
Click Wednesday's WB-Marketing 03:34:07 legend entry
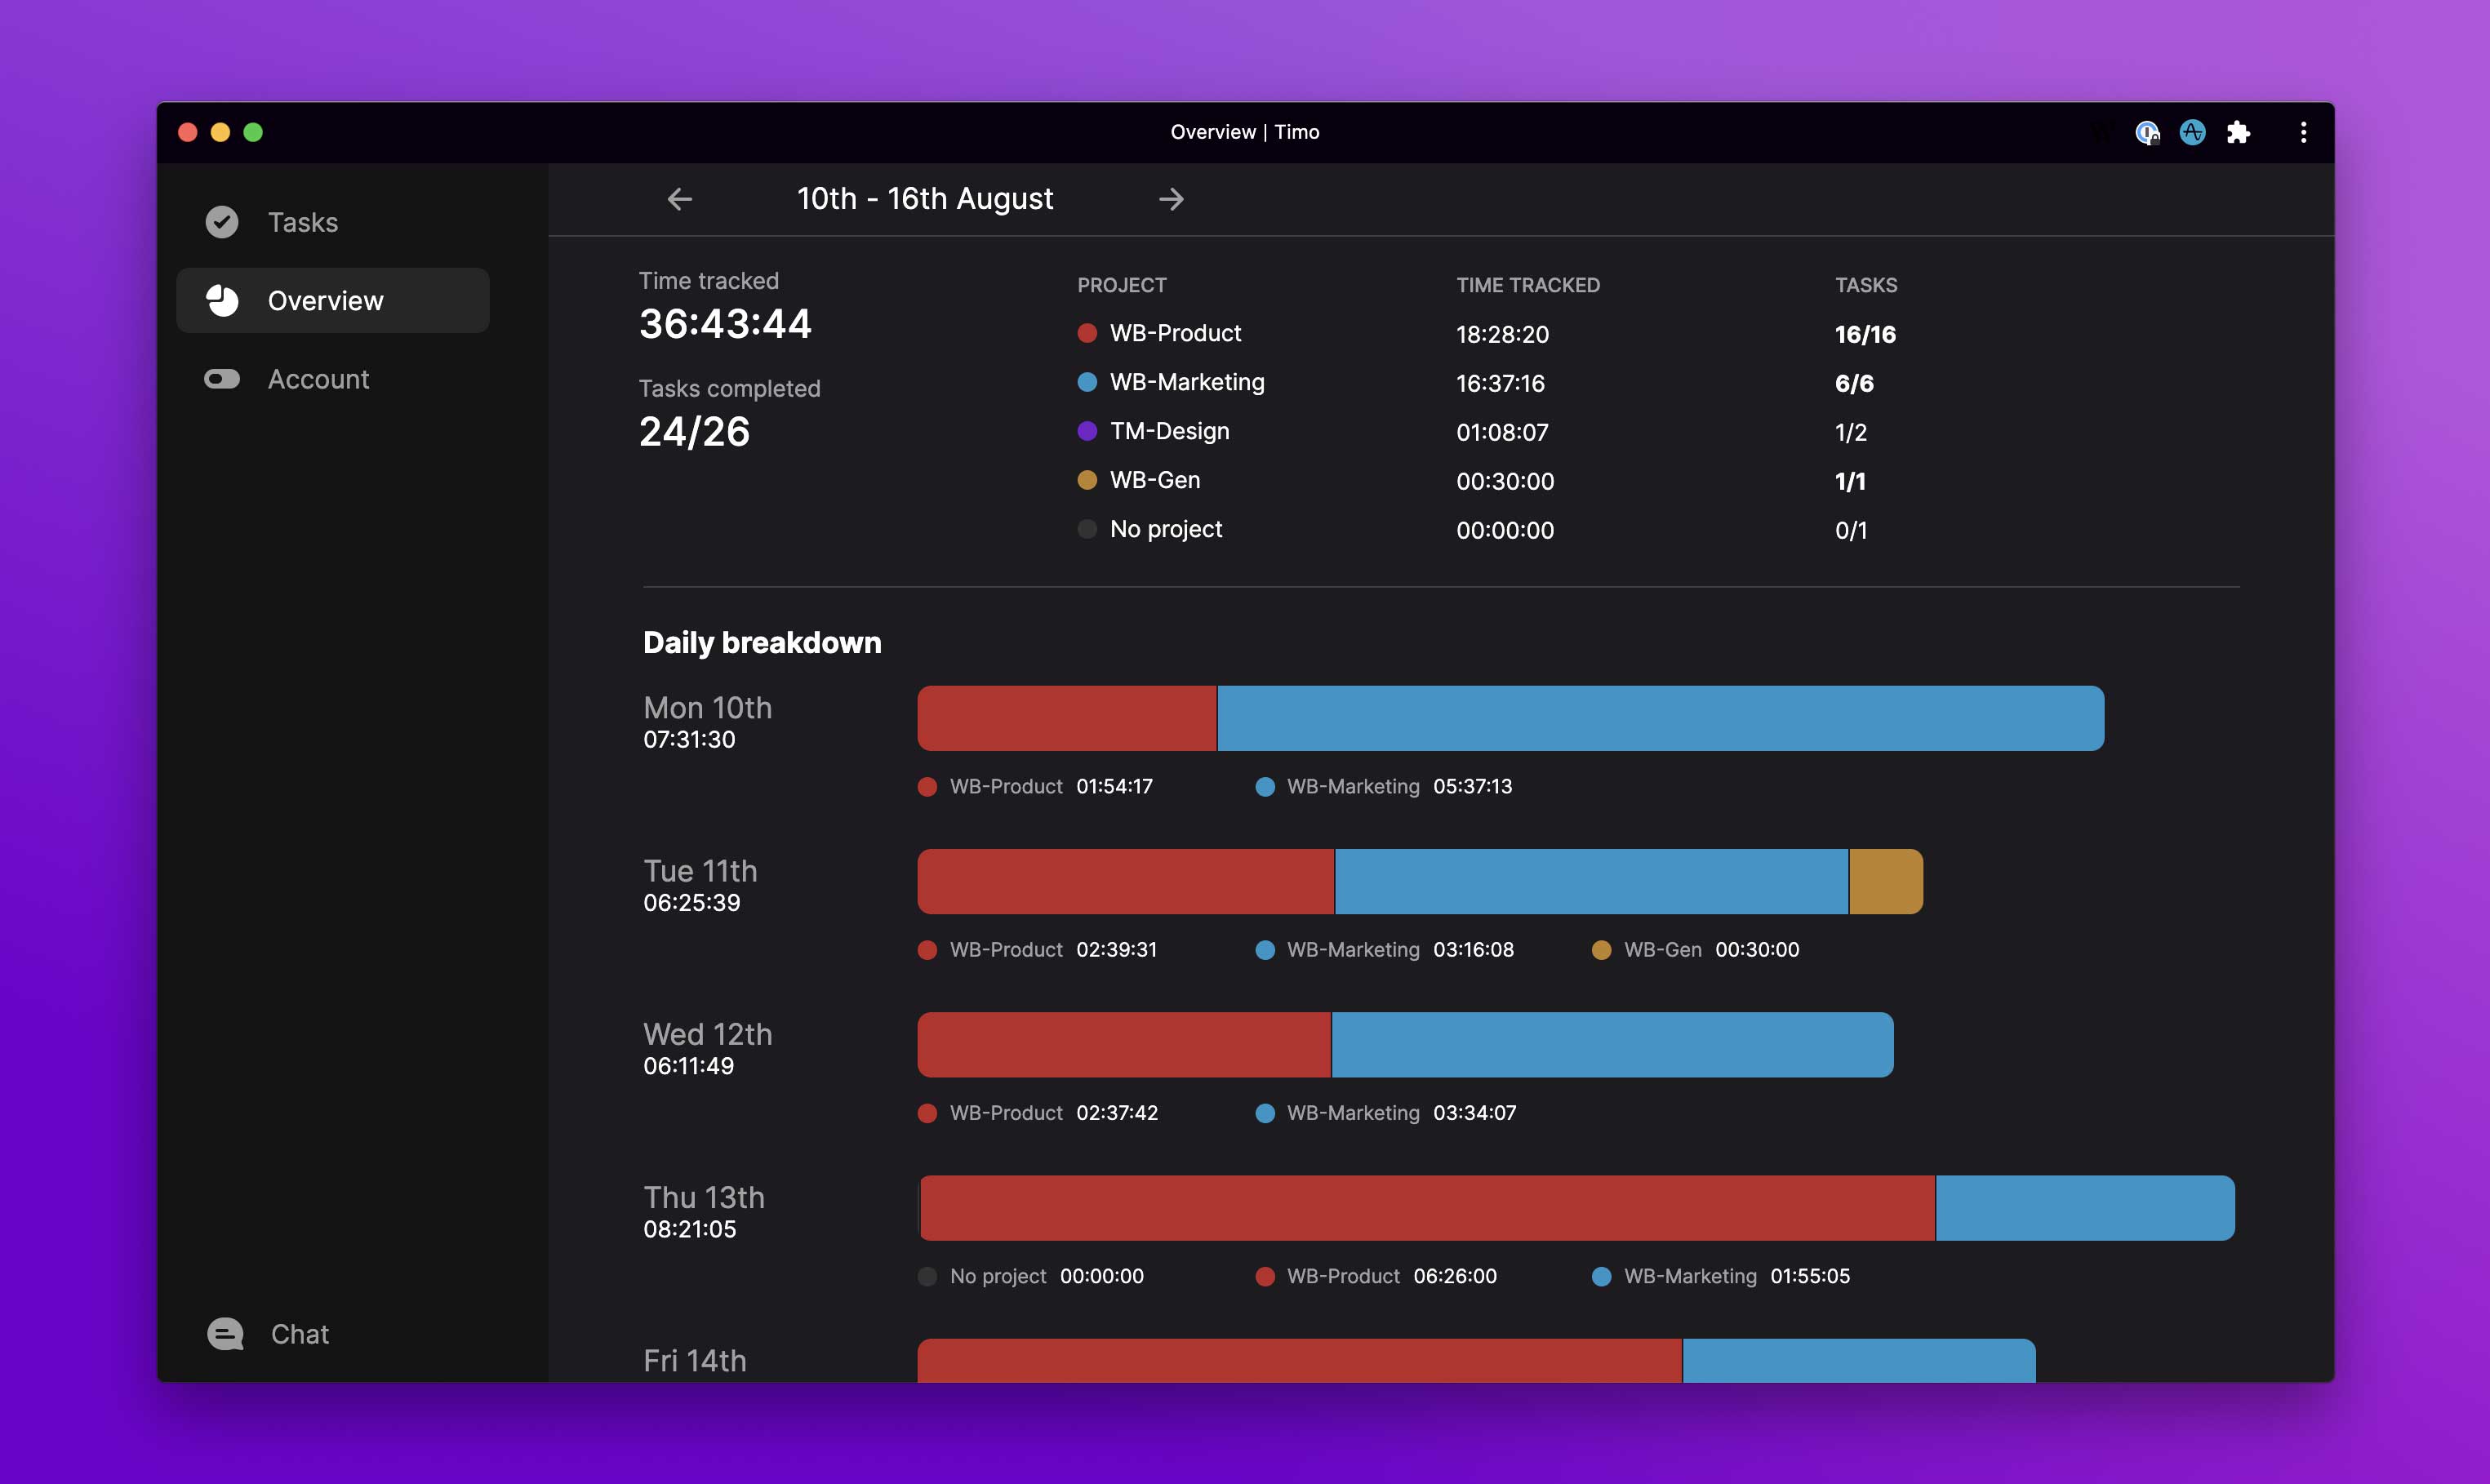pyautogui.click(x=1386, y=1113)
